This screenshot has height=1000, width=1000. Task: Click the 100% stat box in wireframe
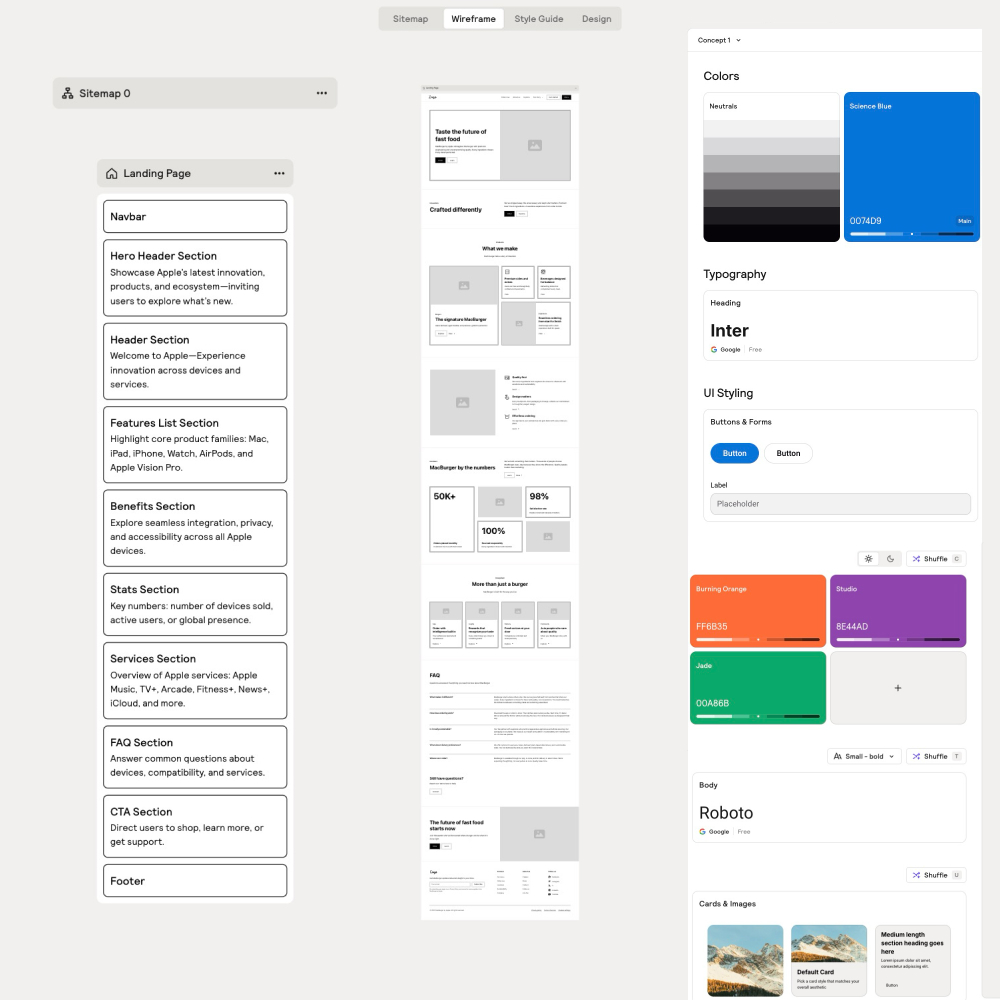(x=500, y=536)
